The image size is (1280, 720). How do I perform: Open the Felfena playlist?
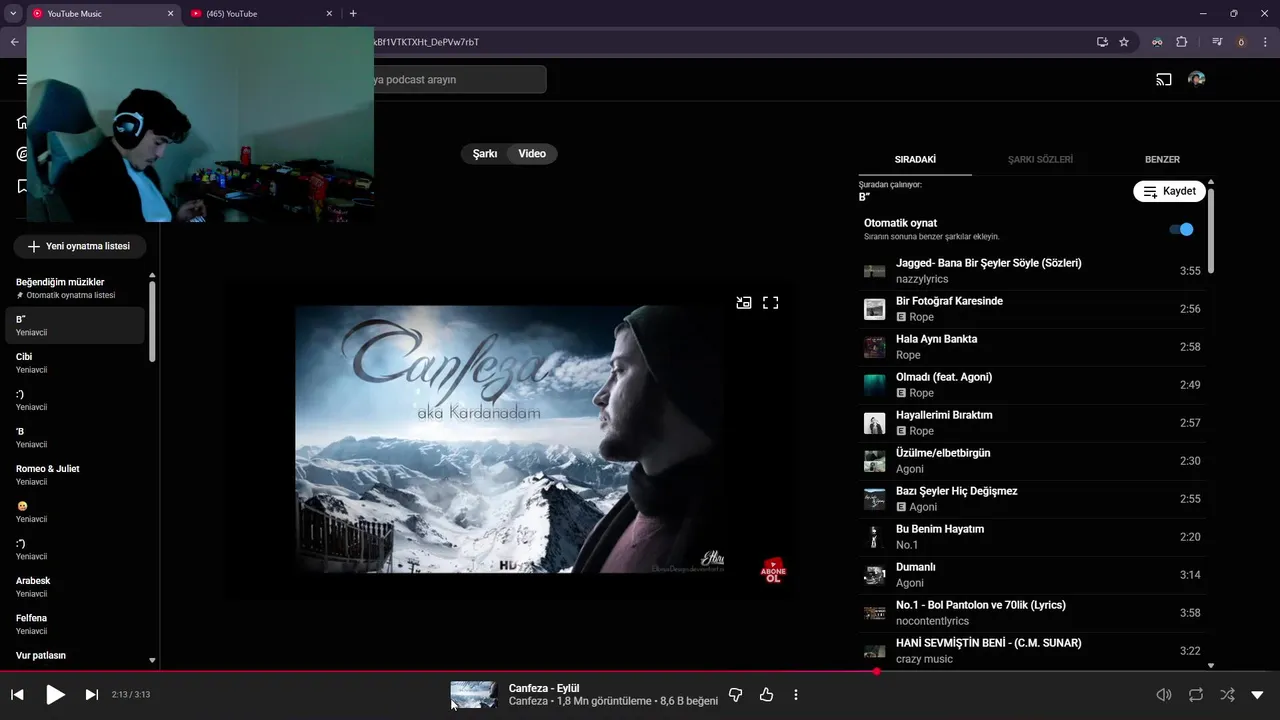coord(76,624)
